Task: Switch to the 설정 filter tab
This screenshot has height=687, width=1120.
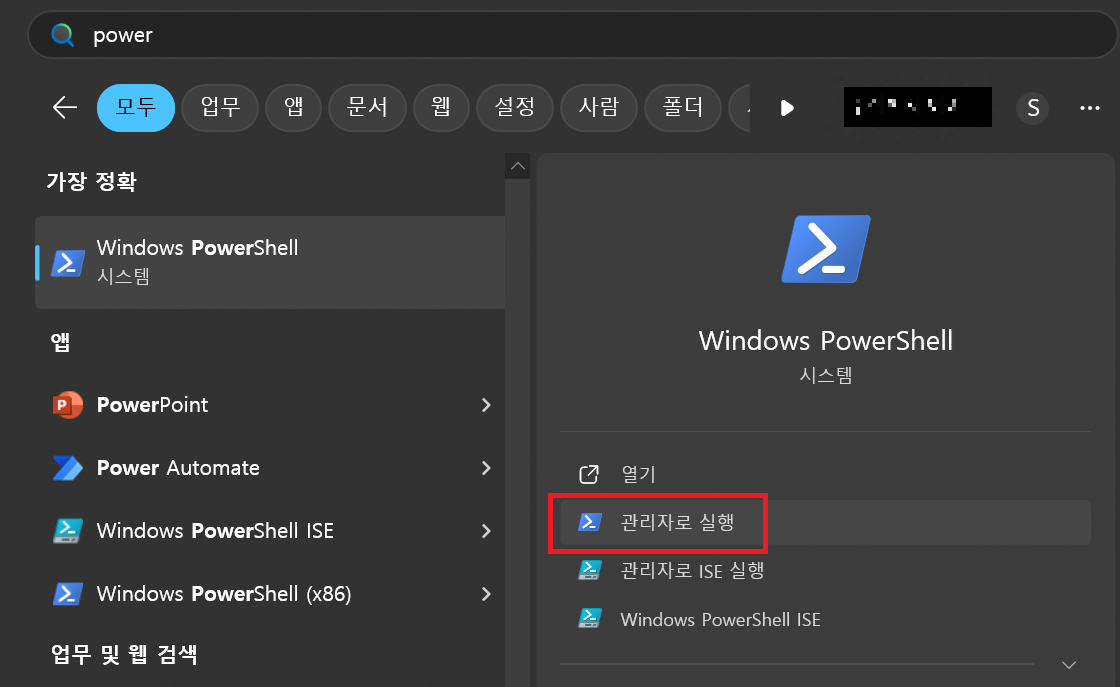Action: [515, 108]
